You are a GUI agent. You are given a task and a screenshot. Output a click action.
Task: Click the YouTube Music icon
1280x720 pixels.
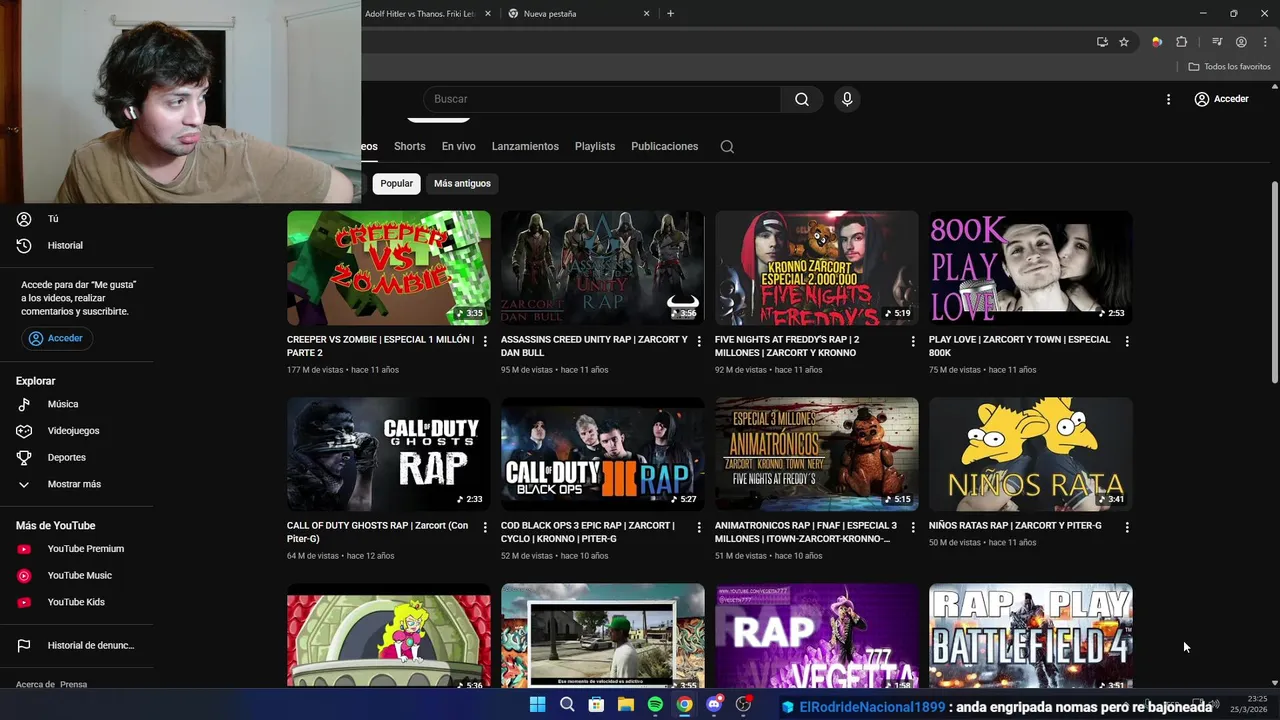24,576
